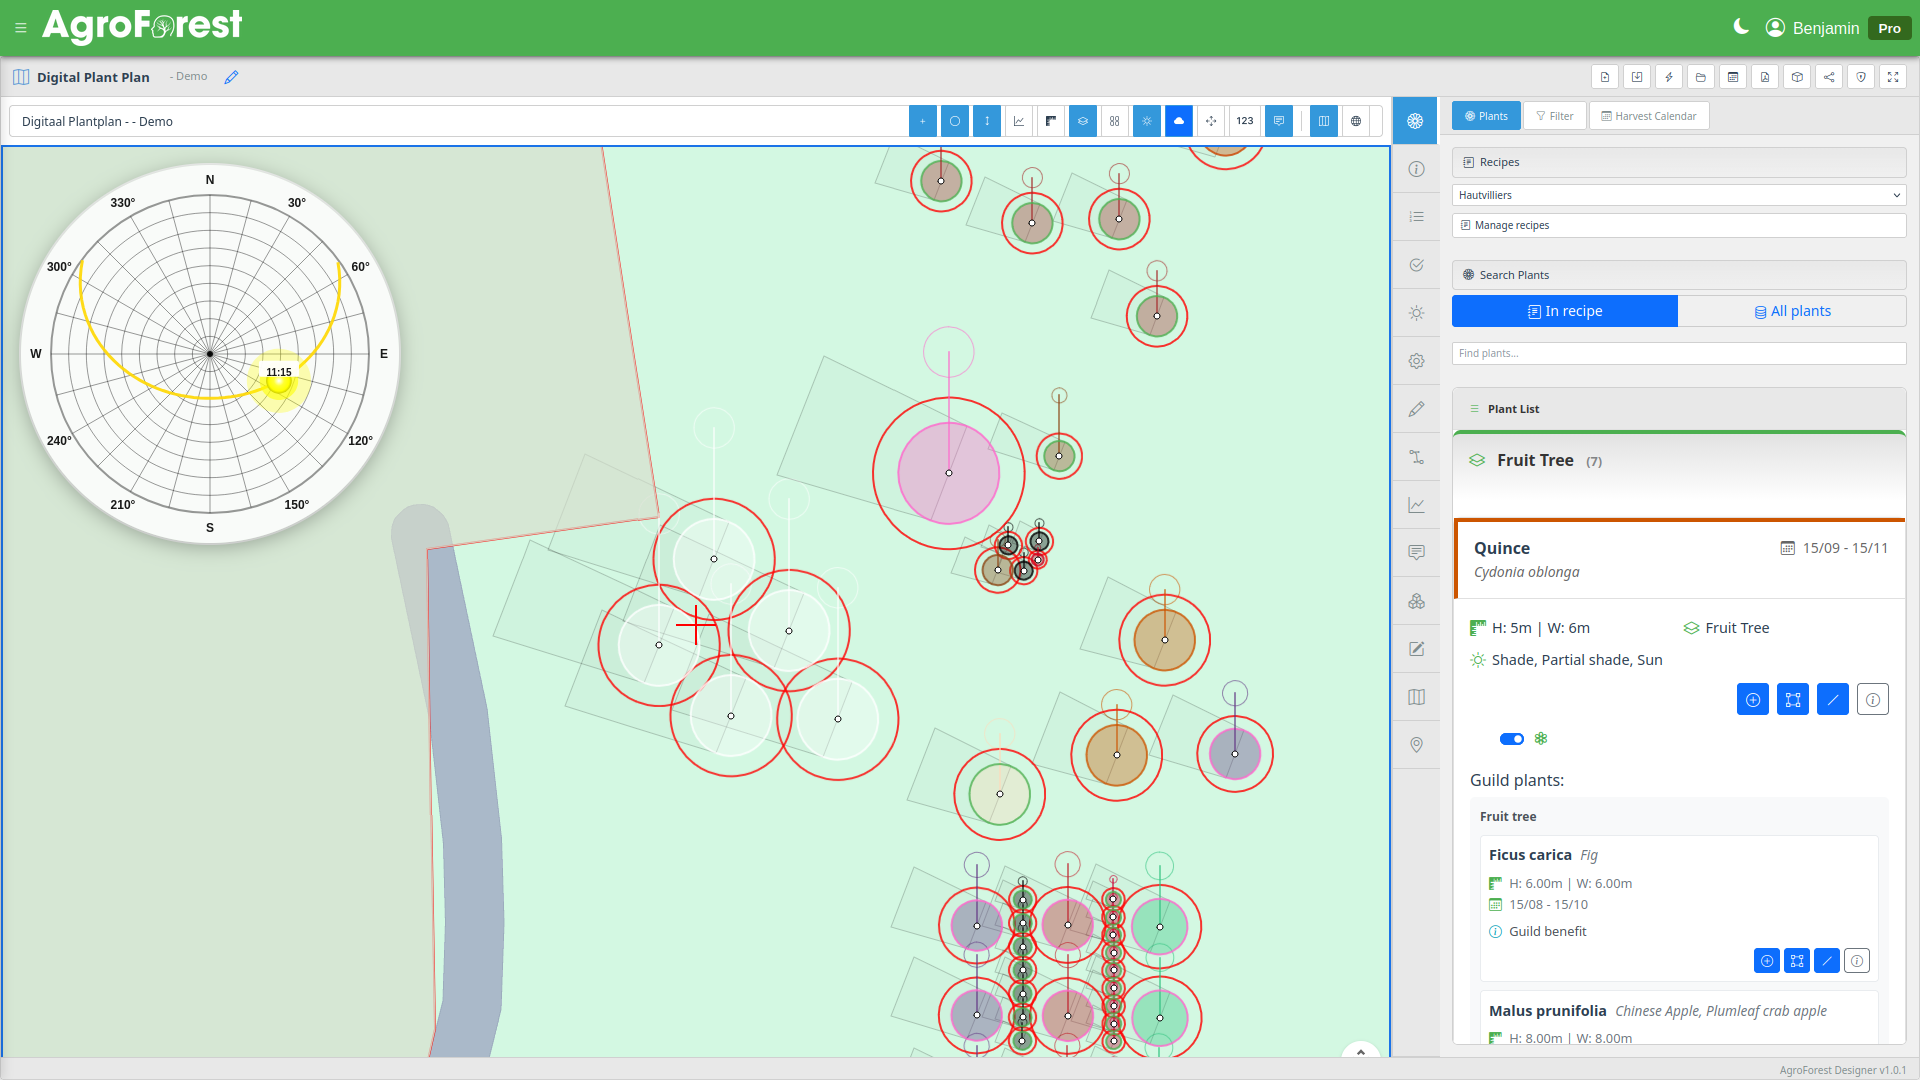Click the map layers icon in the right sidebar
1920x1080 pixels.
pos(1416,696)
